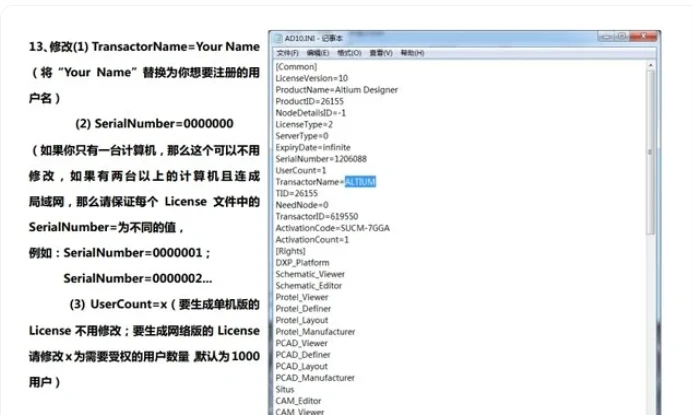Image resolution: width=693 pixels, height=415 pixels.
Task: Click the LicenseType=2 line
Action: click(304, 124)
